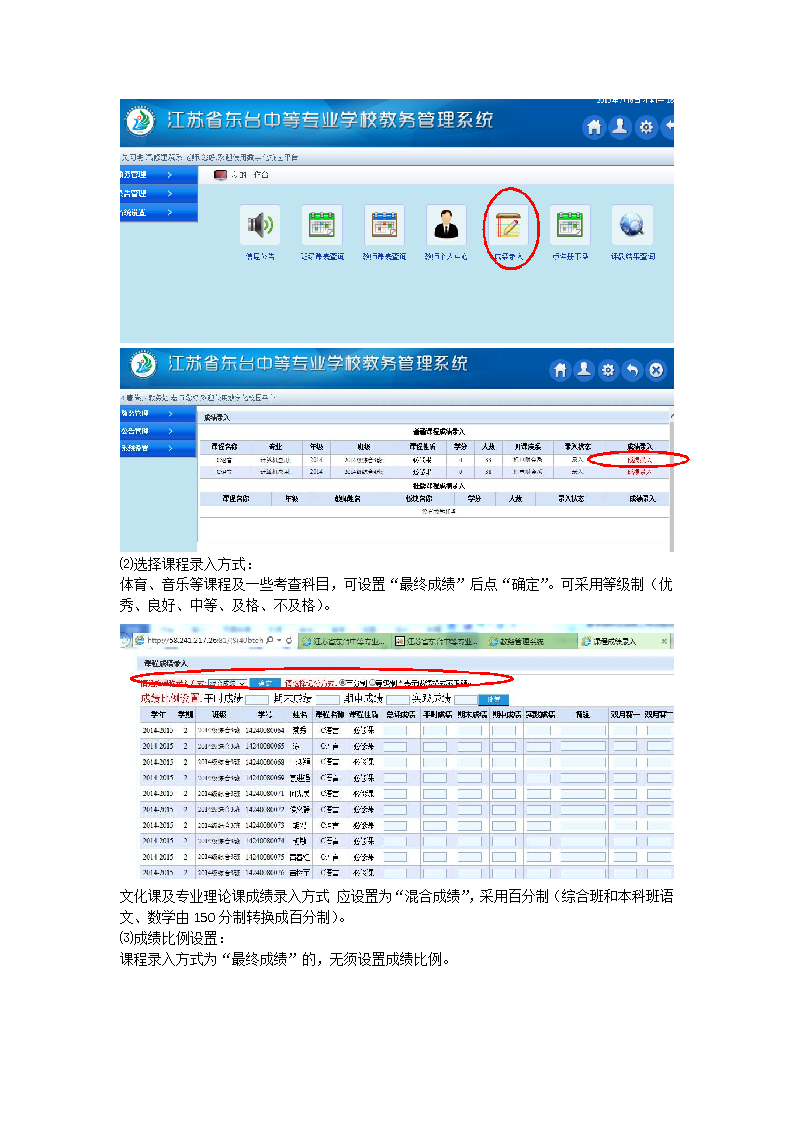Expand 公告管理 in the workbench page sidebar
This screenshot has width=793, height=1122.
coord(158,194)
